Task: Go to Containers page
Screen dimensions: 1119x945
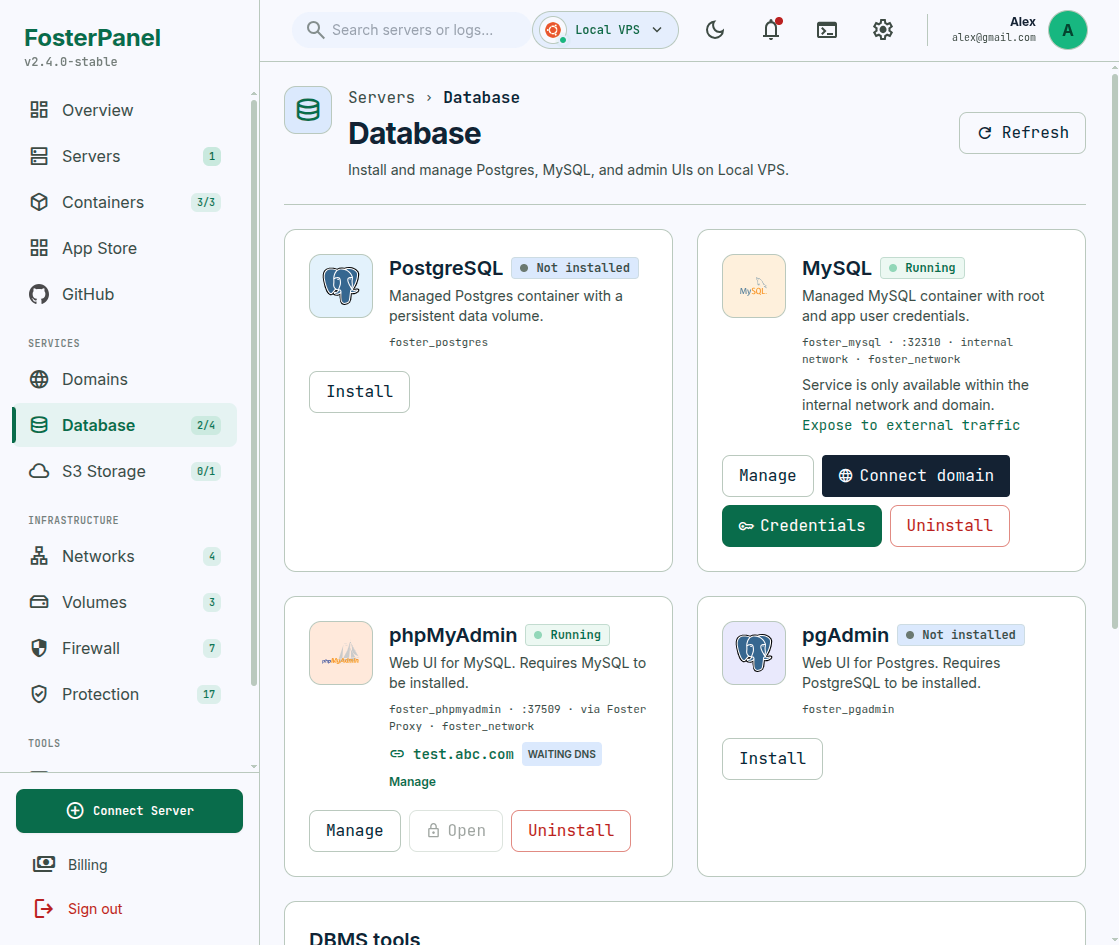Action: click(x=125, y=202)
